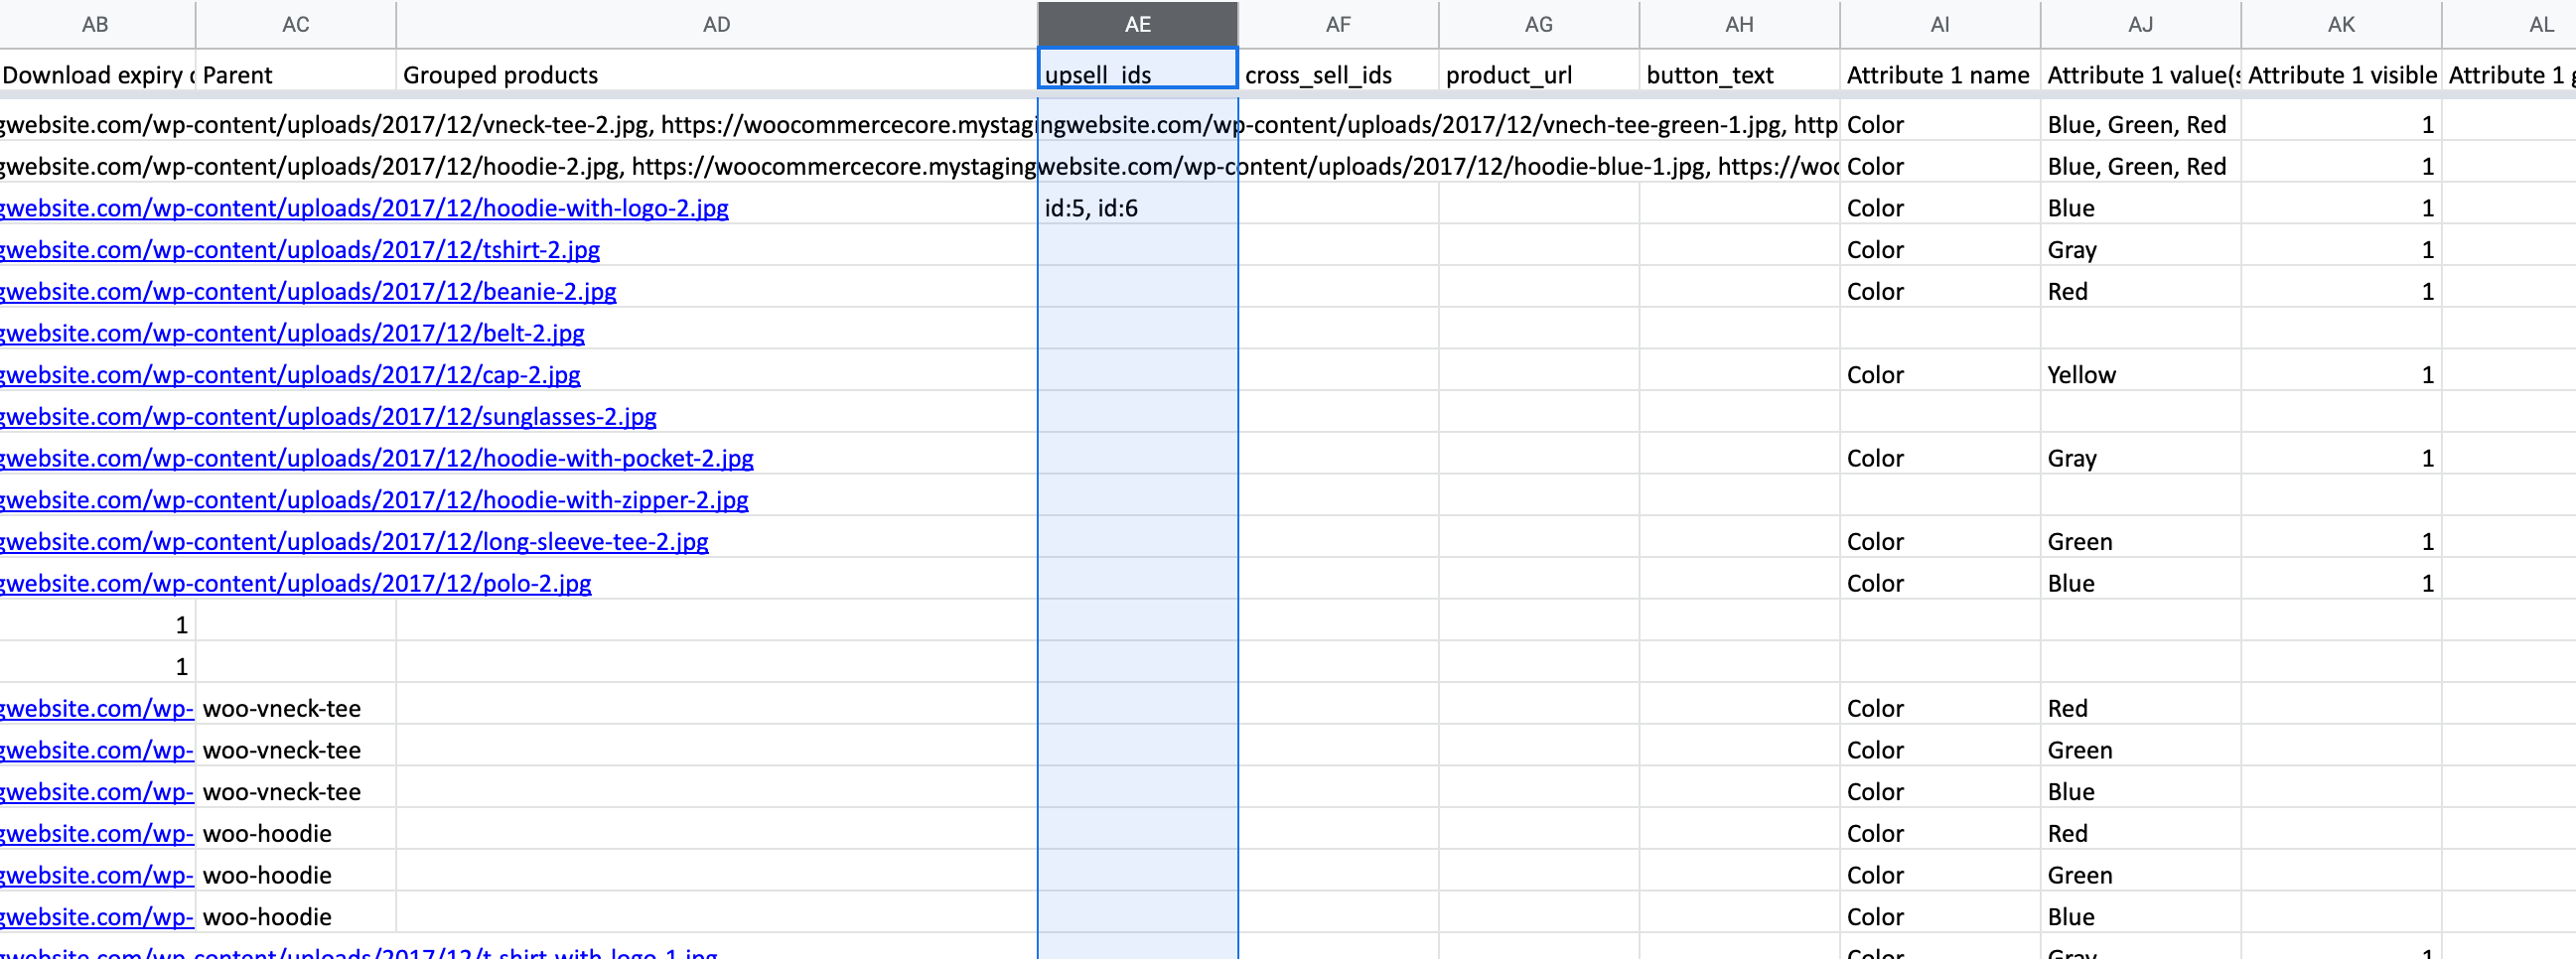Select the button_text header cell
The height and width of the screenshot is (959, 2576).
(x=1739, y=75)
